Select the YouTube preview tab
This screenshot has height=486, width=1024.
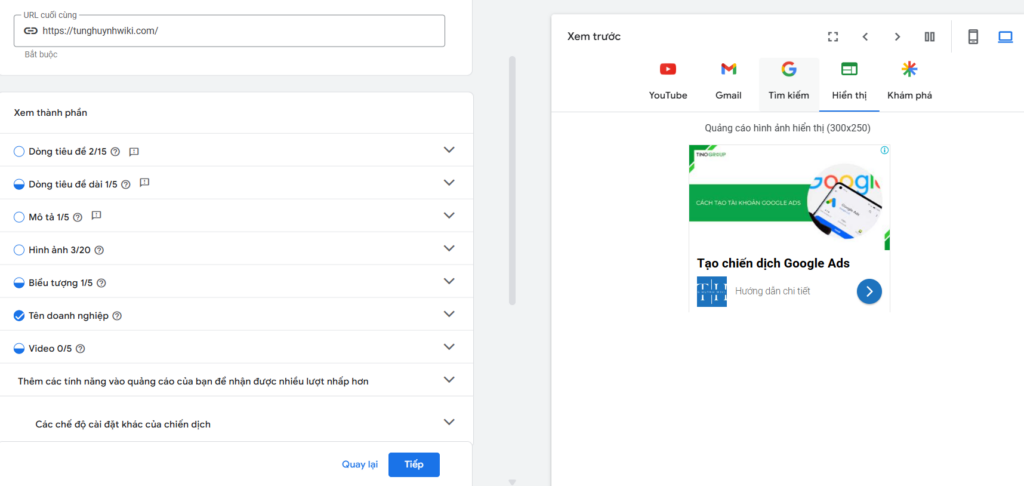pyautogui.click(x=668, y=84)
